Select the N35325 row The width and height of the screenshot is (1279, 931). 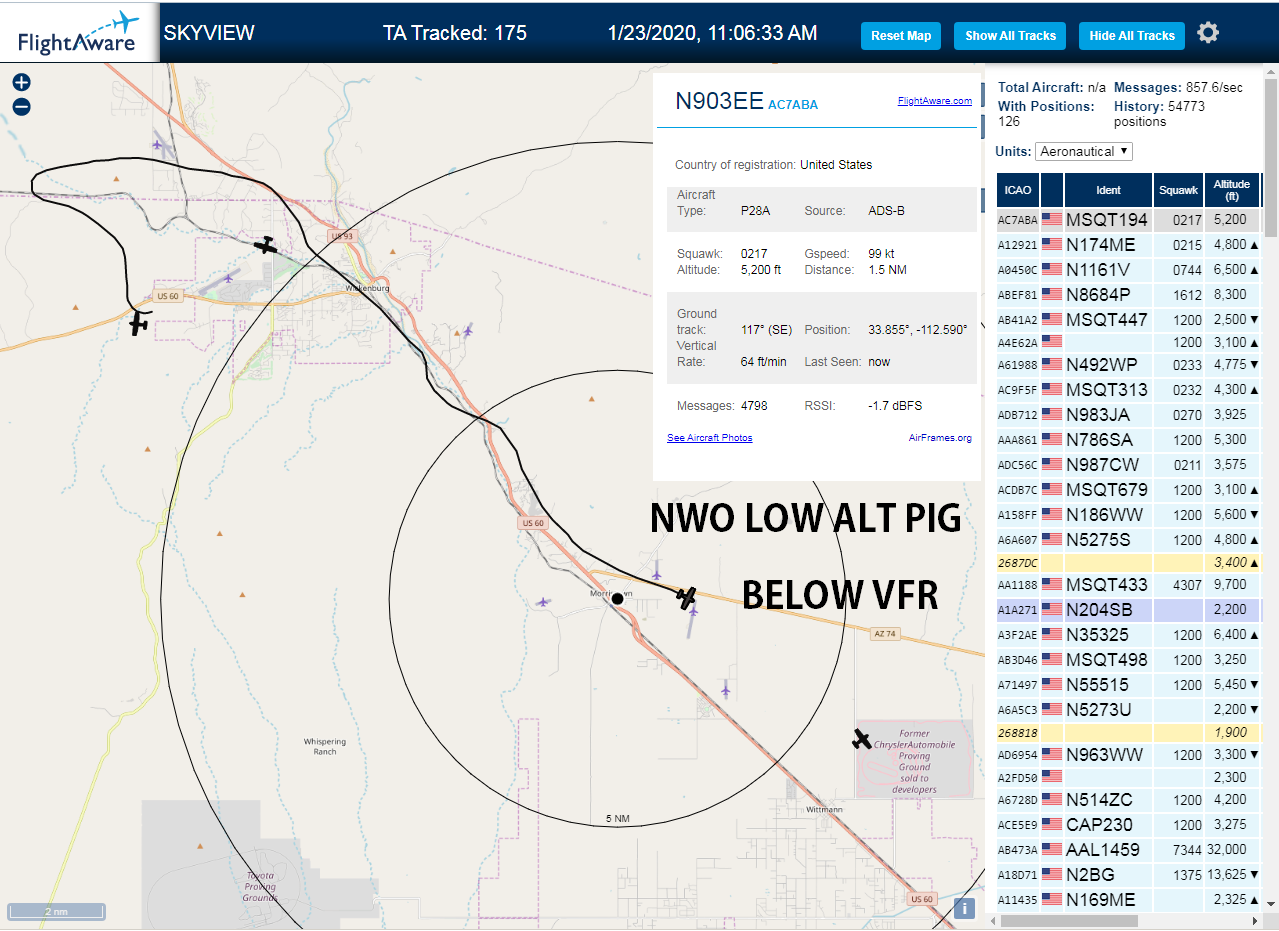pyautogui.click(x=1128, y=635)
